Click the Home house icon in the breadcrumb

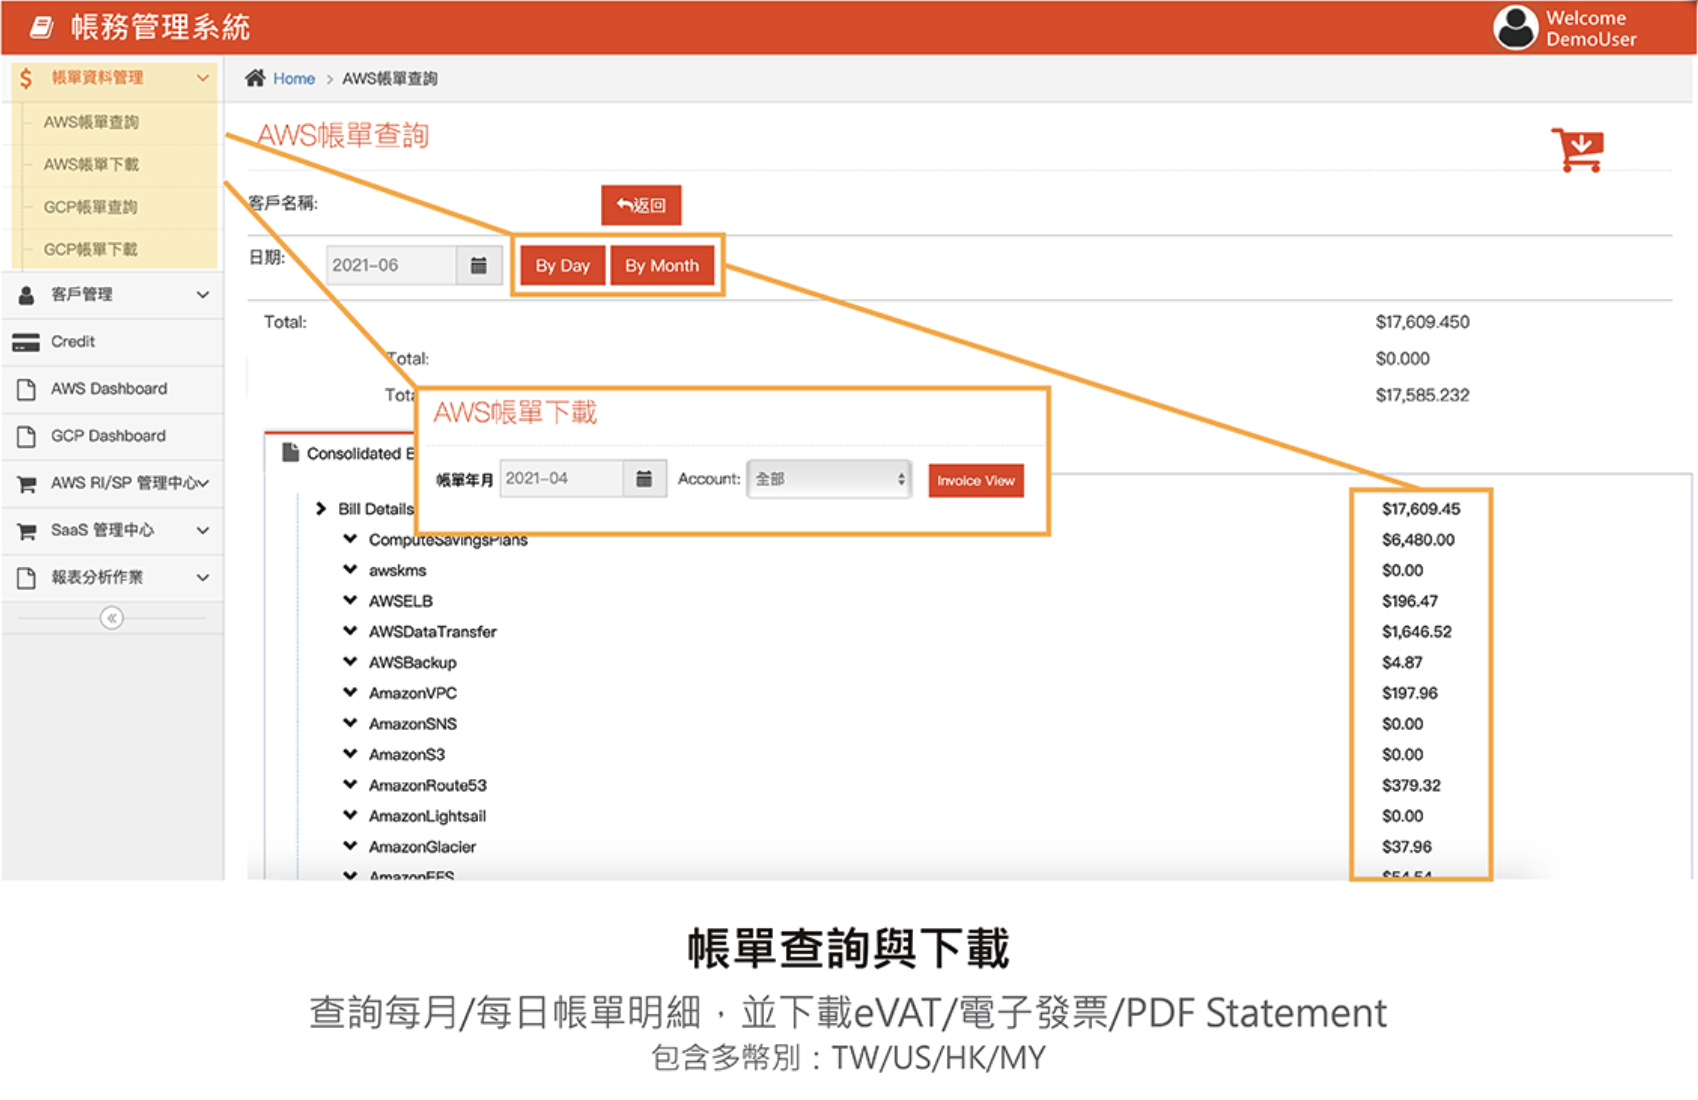pos(255,78)
